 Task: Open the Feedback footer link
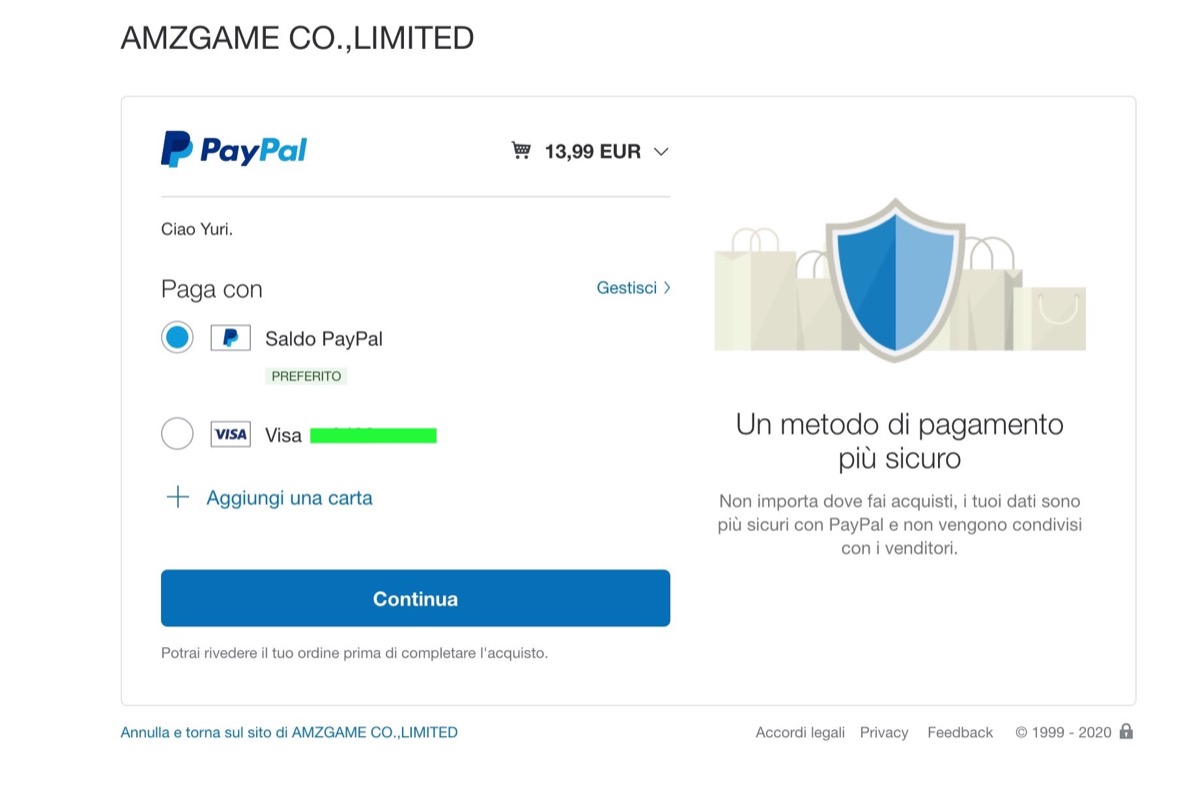click(960, 732)
